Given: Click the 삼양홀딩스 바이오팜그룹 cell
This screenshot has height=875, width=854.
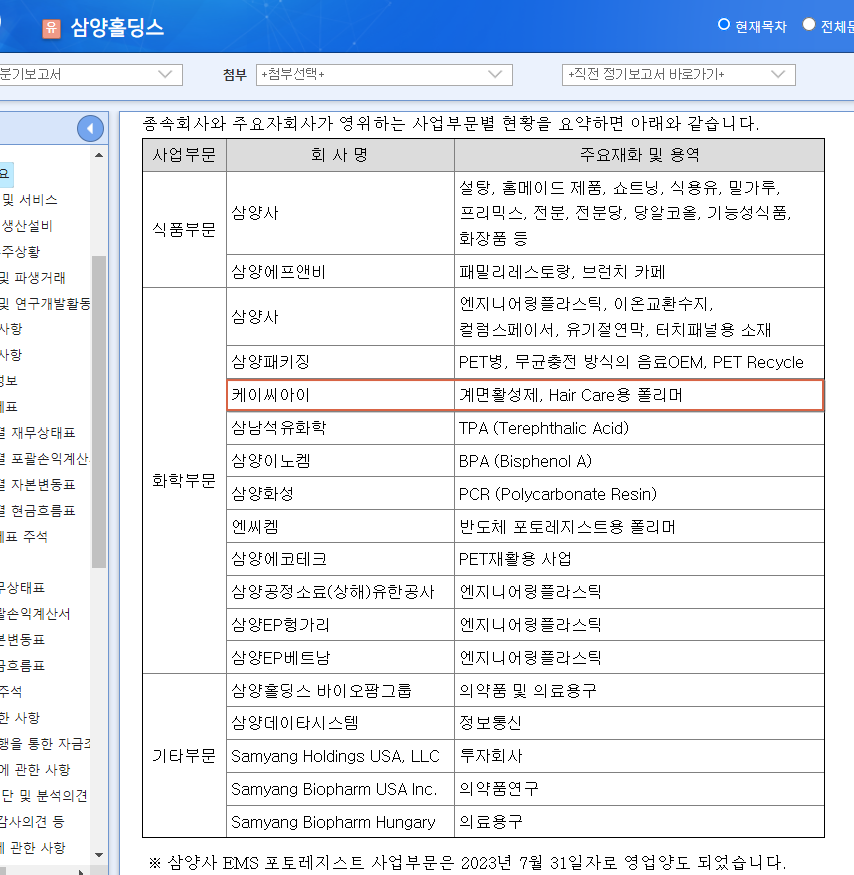Looking at the screenshot, I should click(x=340, y=691).
